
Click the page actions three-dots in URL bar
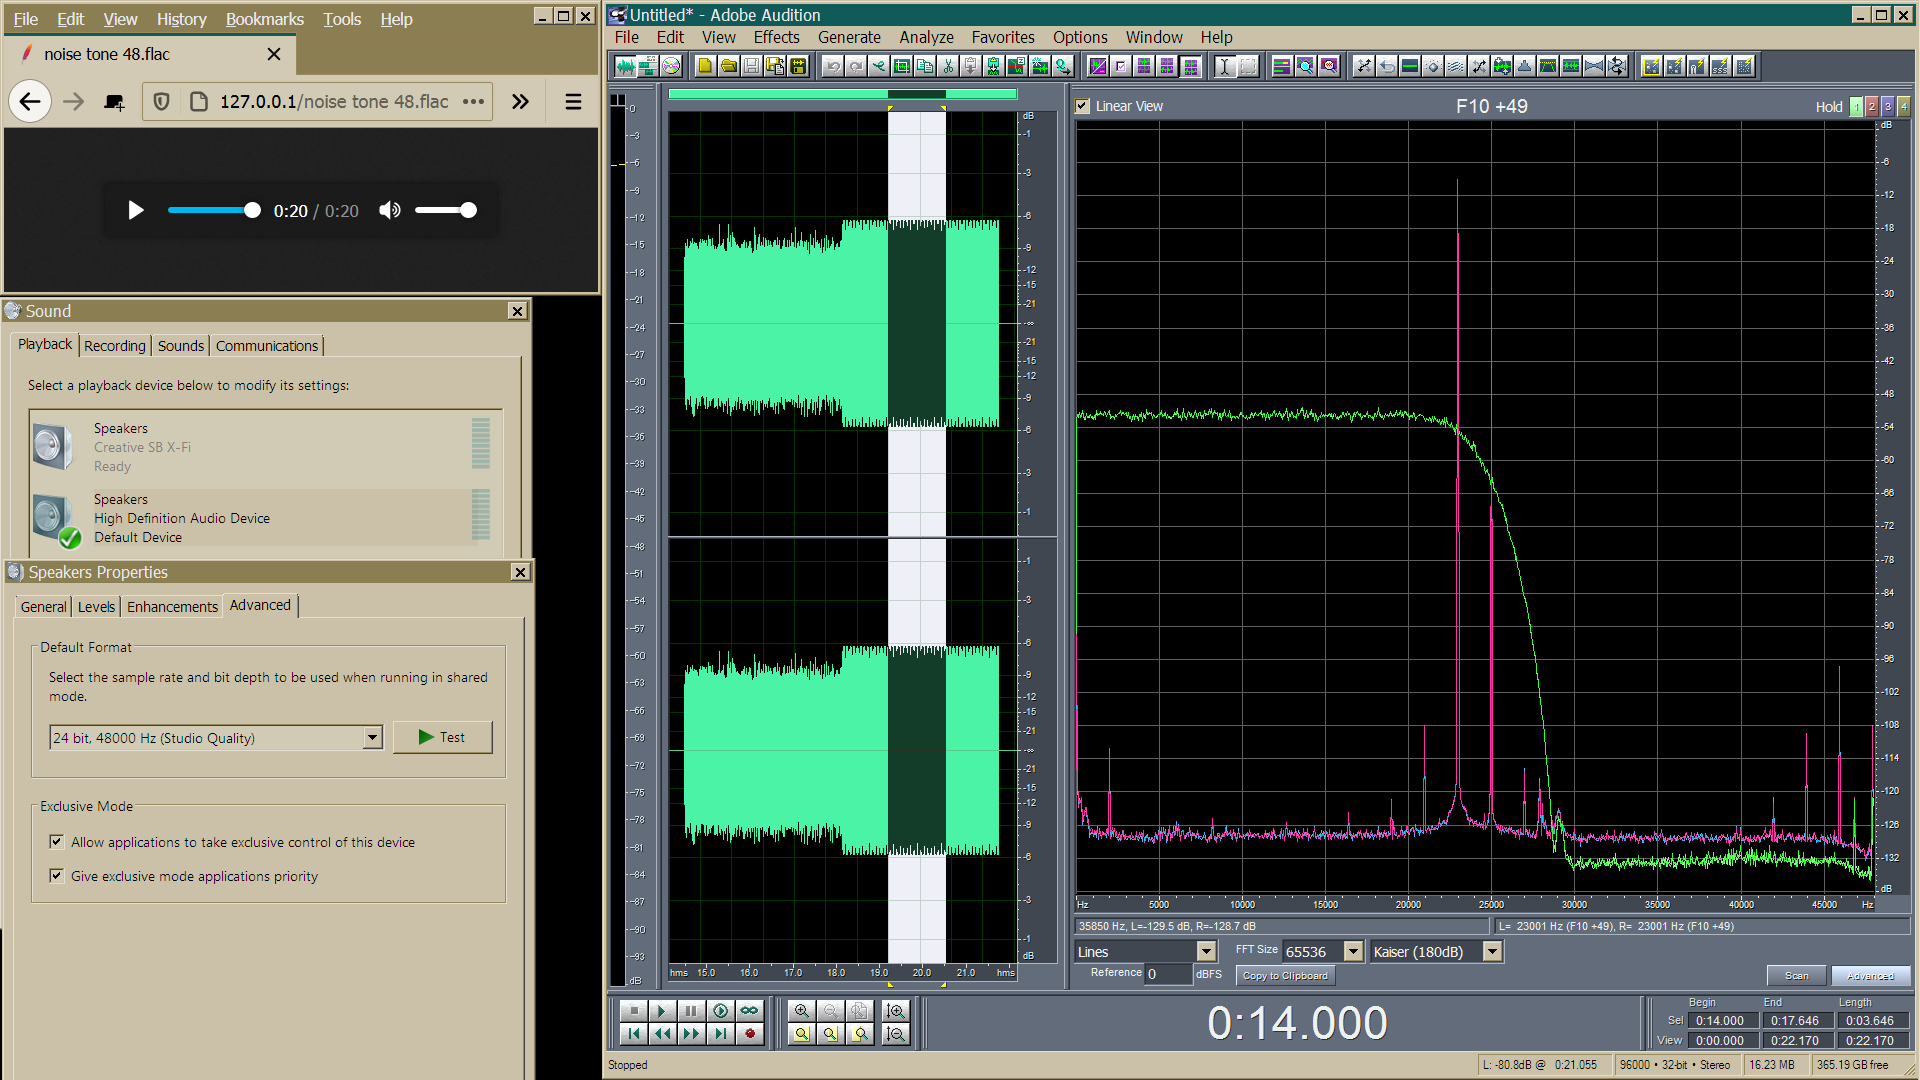coord(473,101)
